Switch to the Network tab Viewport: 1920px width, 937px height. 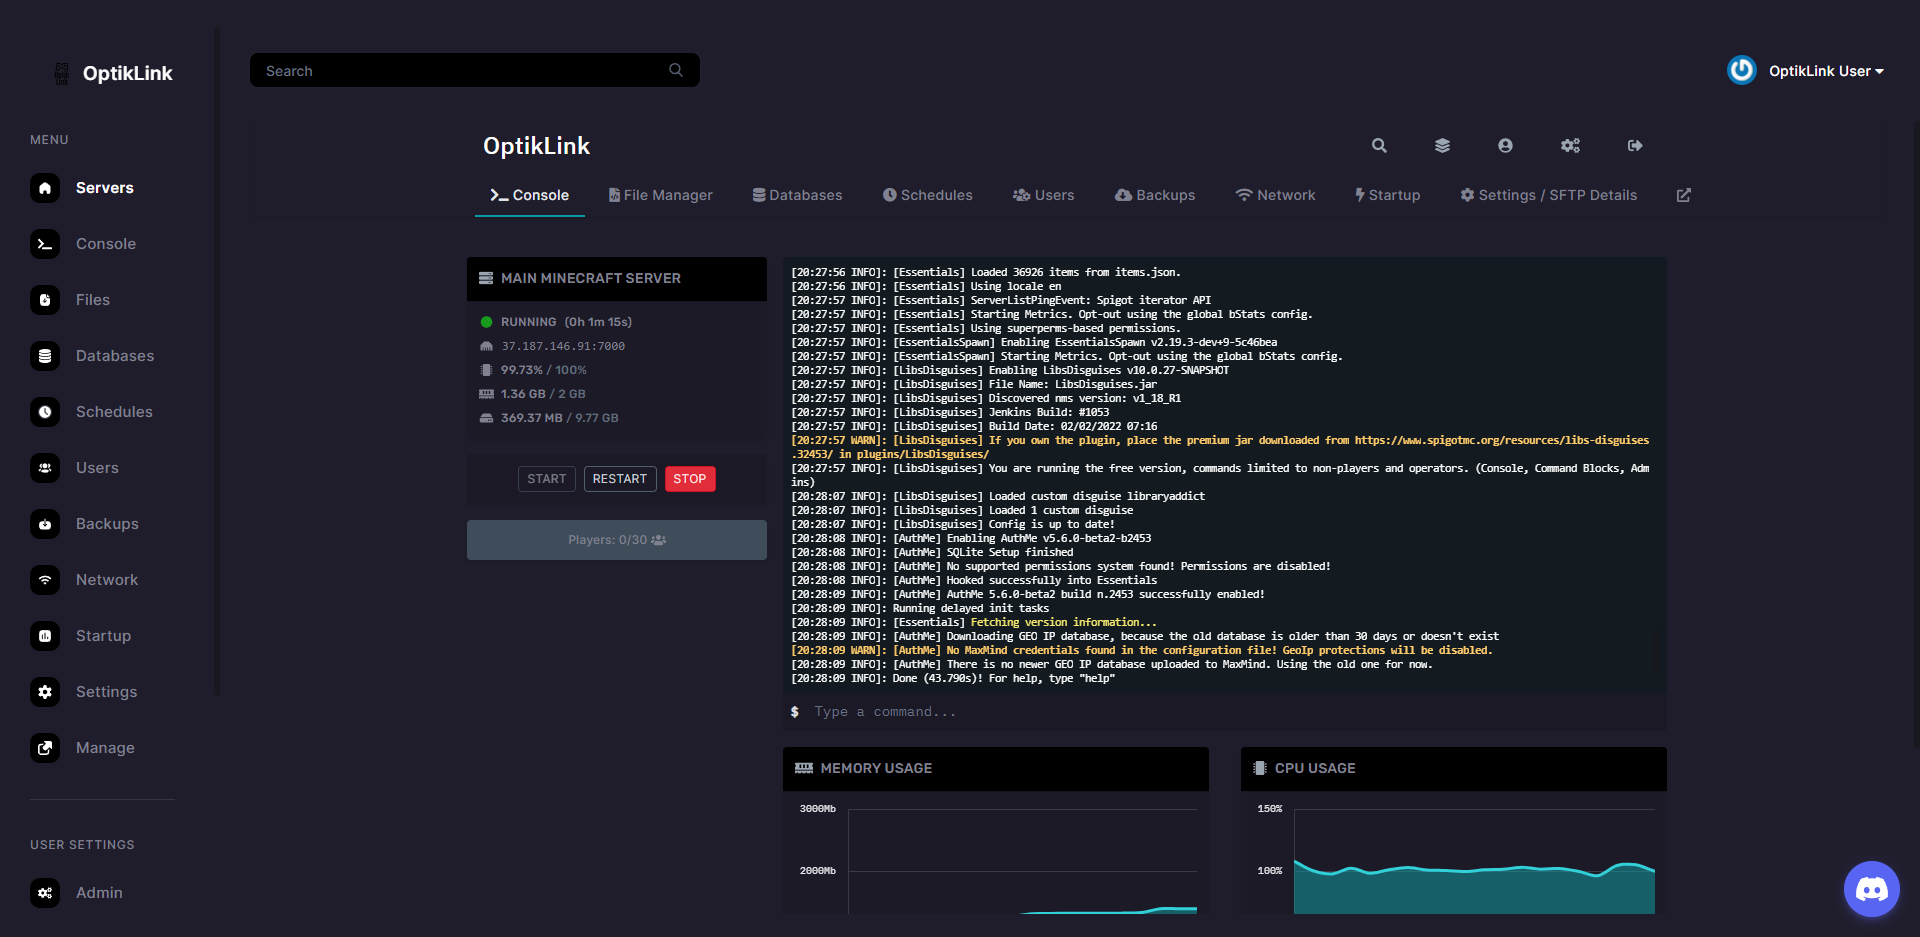1275,195
